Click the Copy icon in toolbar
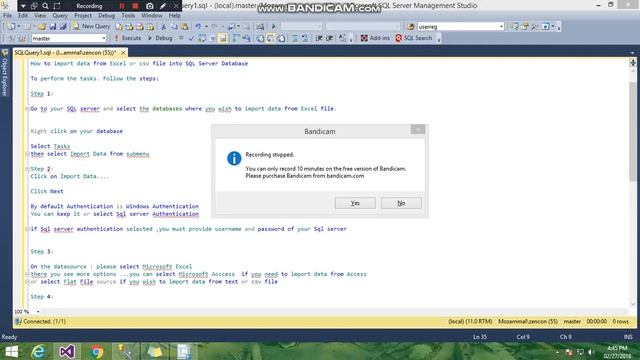Screen dimensions: 640x360 pyautogui.click(x=174, y=27)
